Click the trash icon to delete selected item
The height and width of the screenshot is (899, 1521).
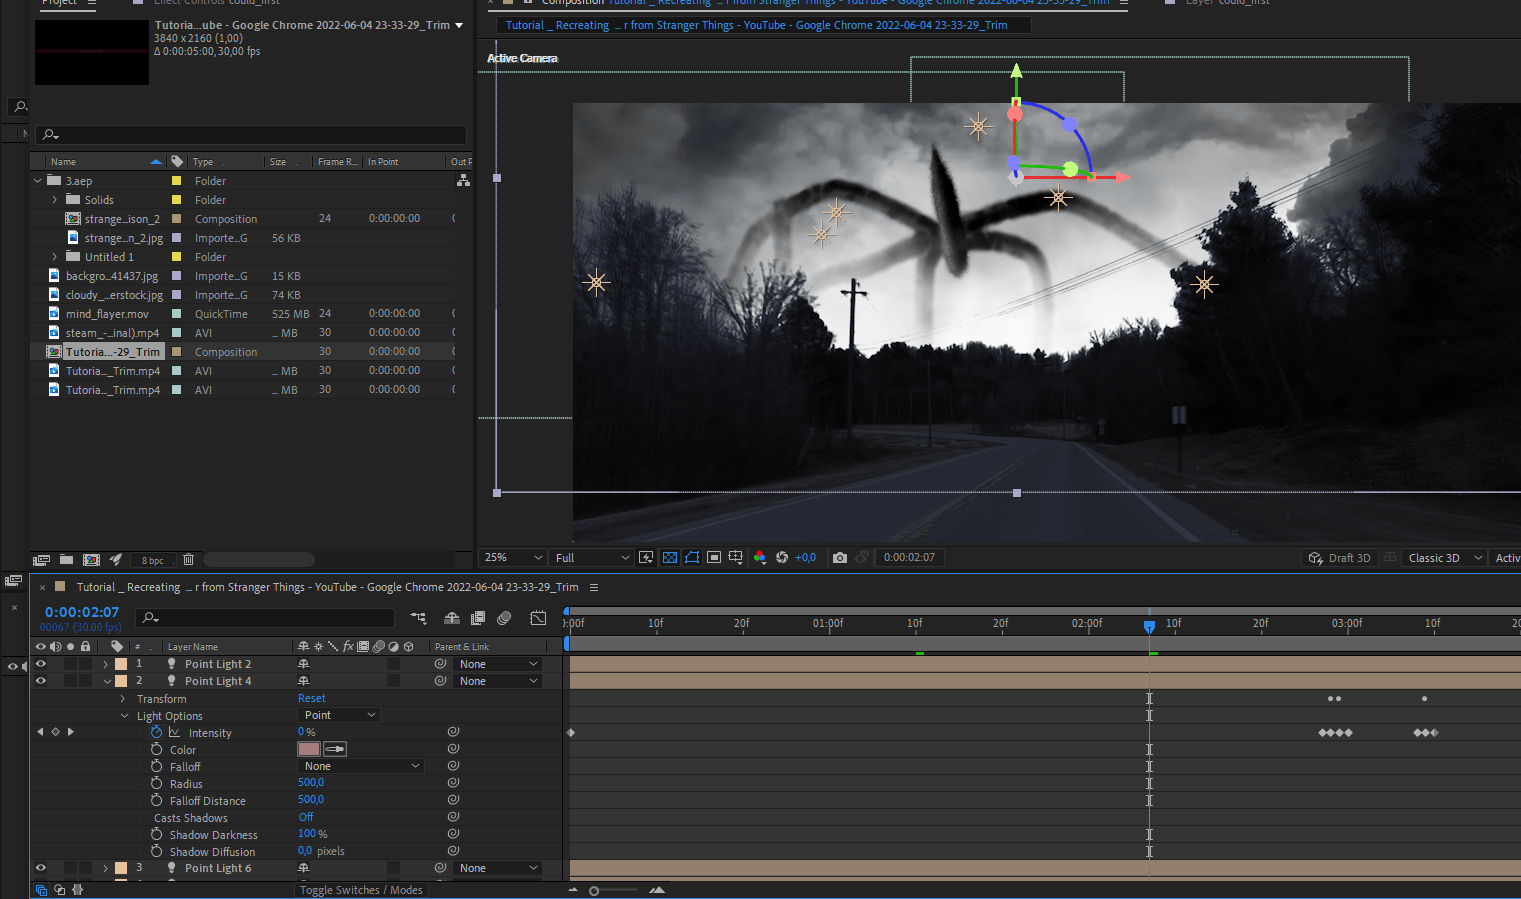point(189,559)
